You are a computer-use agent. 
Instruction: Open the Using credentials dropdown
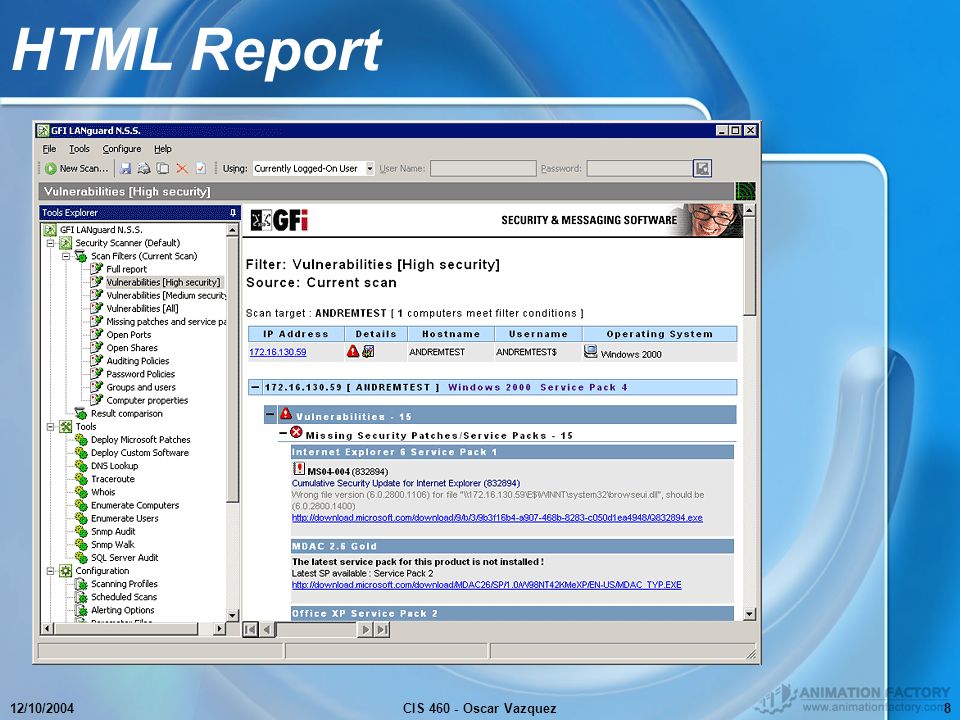[369, 168]
